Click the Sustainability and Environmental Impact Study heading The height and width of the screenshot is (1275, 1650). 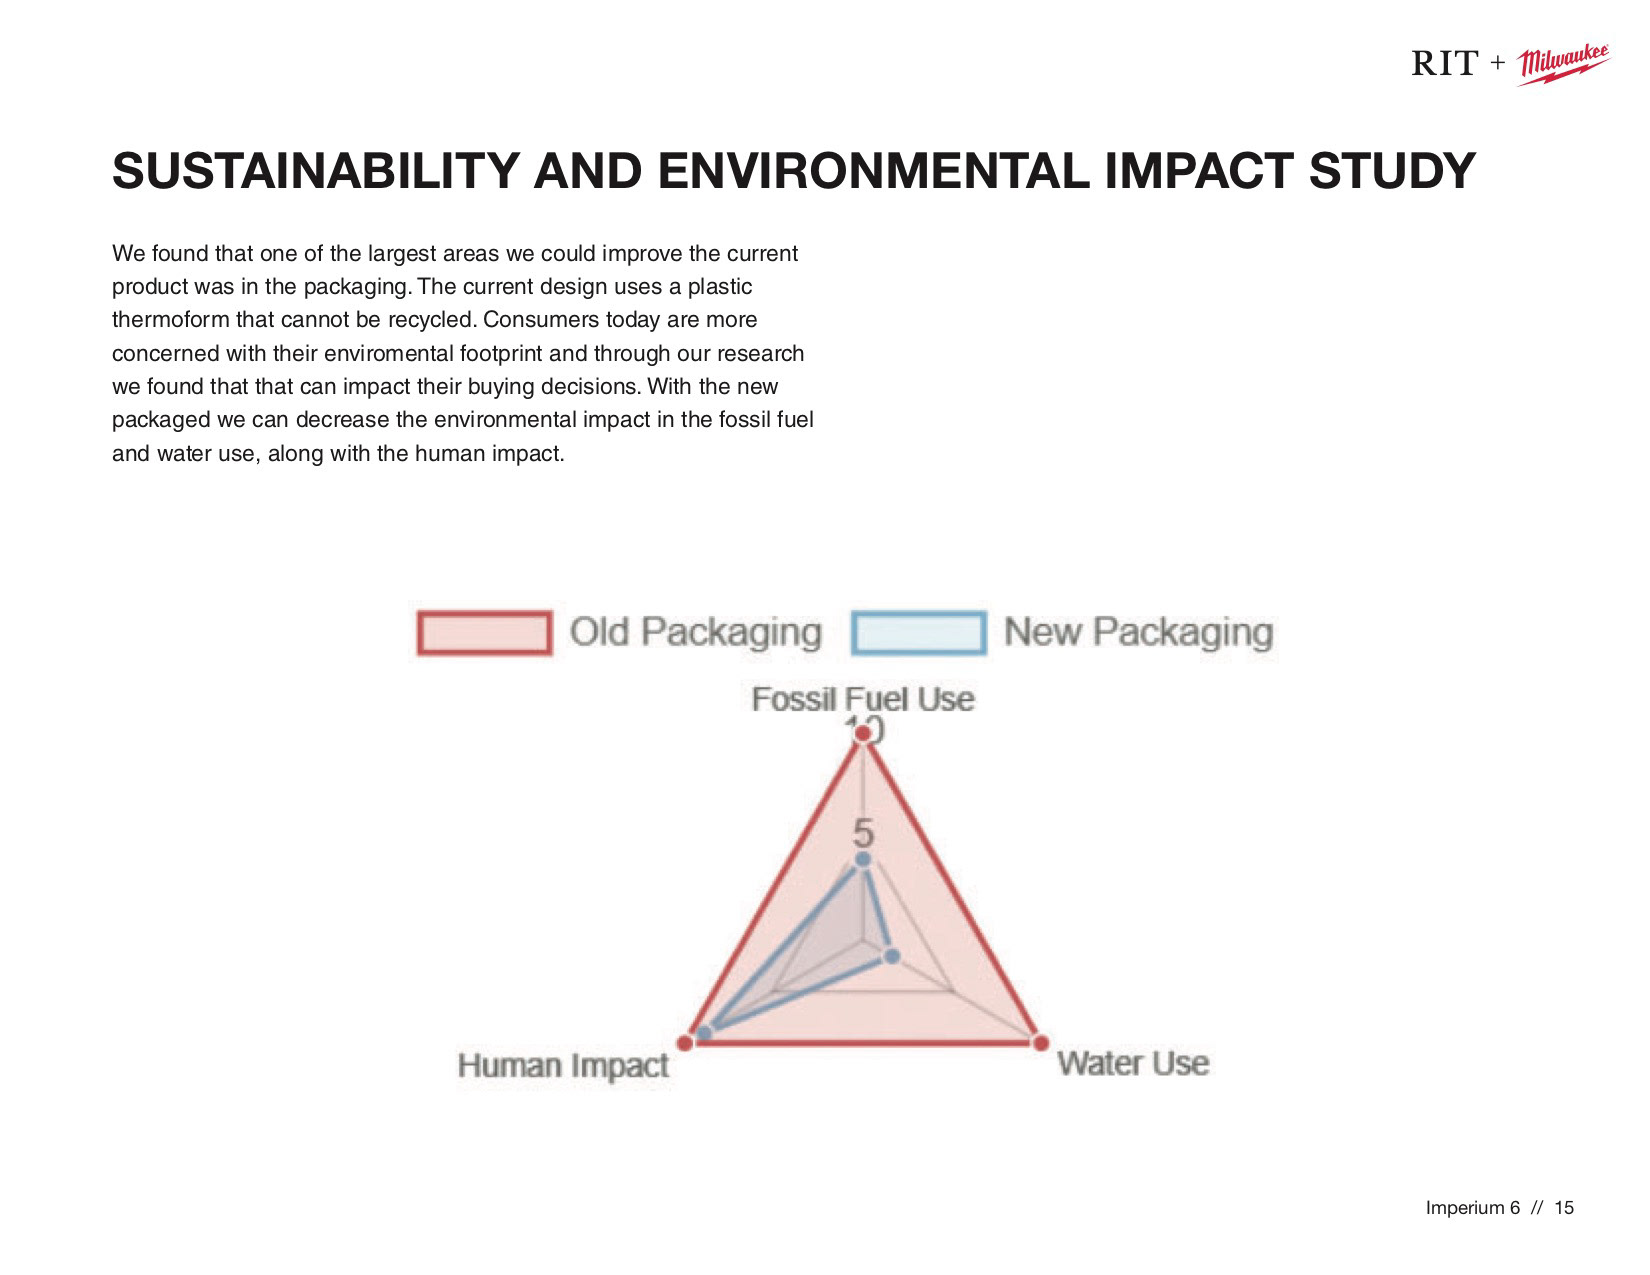[793, 171]
